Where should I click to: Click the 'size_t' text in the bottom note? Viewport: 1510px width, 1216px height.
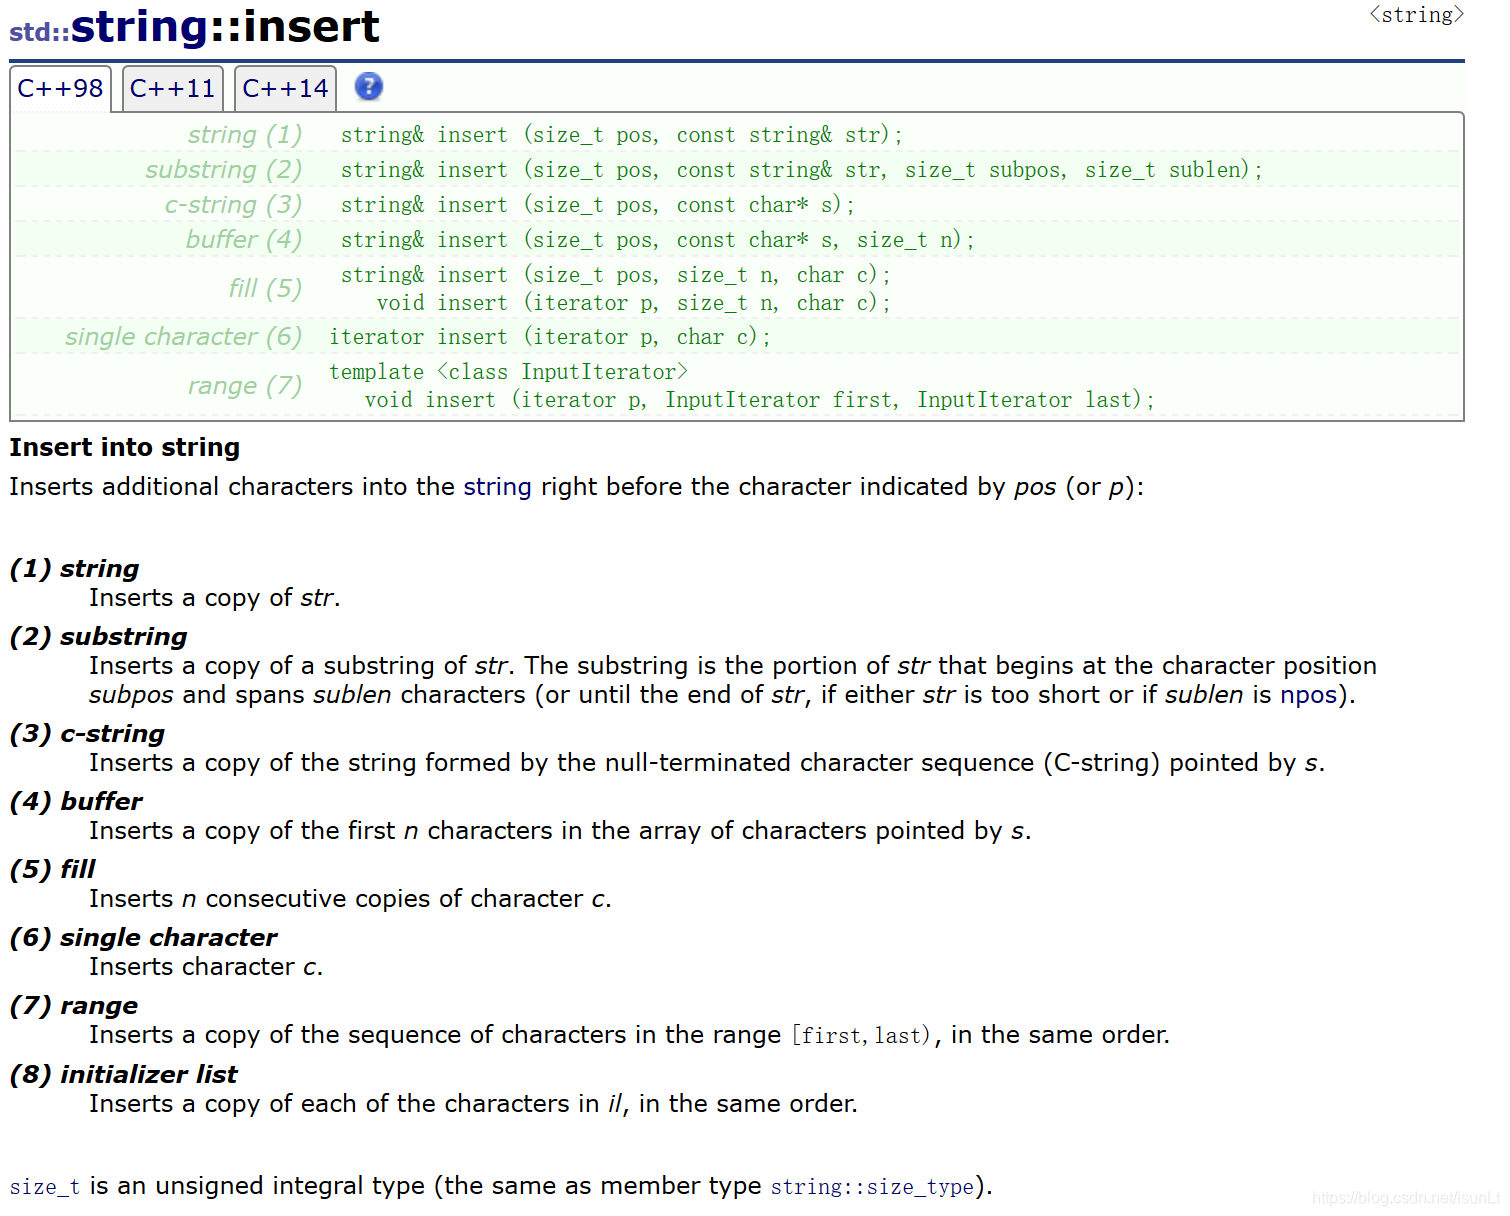click(45, 1187)
